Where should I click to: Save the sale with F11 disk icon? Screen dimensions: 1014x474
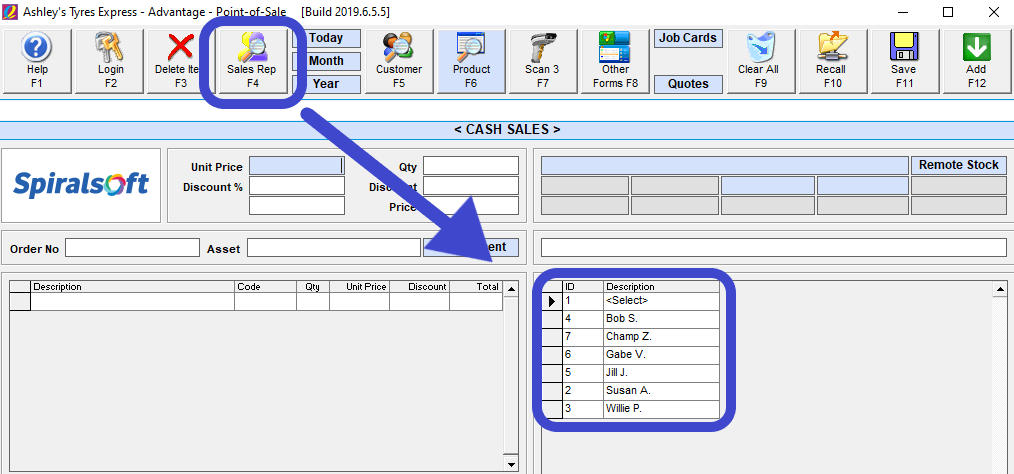click(903, 61)
